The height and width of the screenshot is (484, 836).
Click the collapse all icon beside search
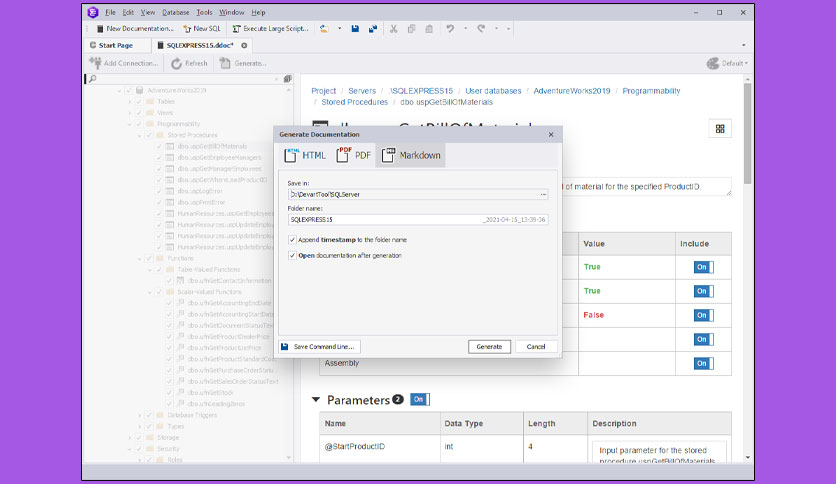288,79
